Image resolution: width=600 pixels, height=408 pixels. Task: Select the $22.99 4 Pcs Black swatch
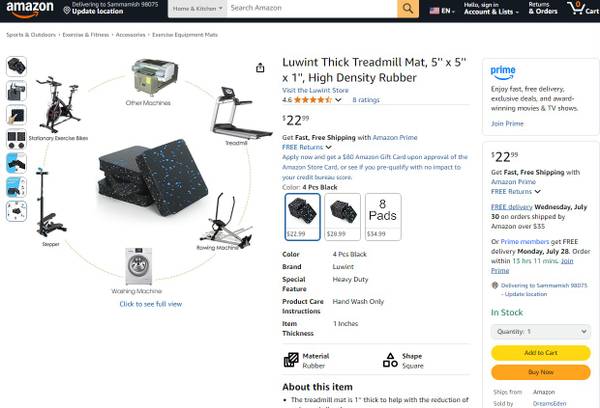point(302,217)
